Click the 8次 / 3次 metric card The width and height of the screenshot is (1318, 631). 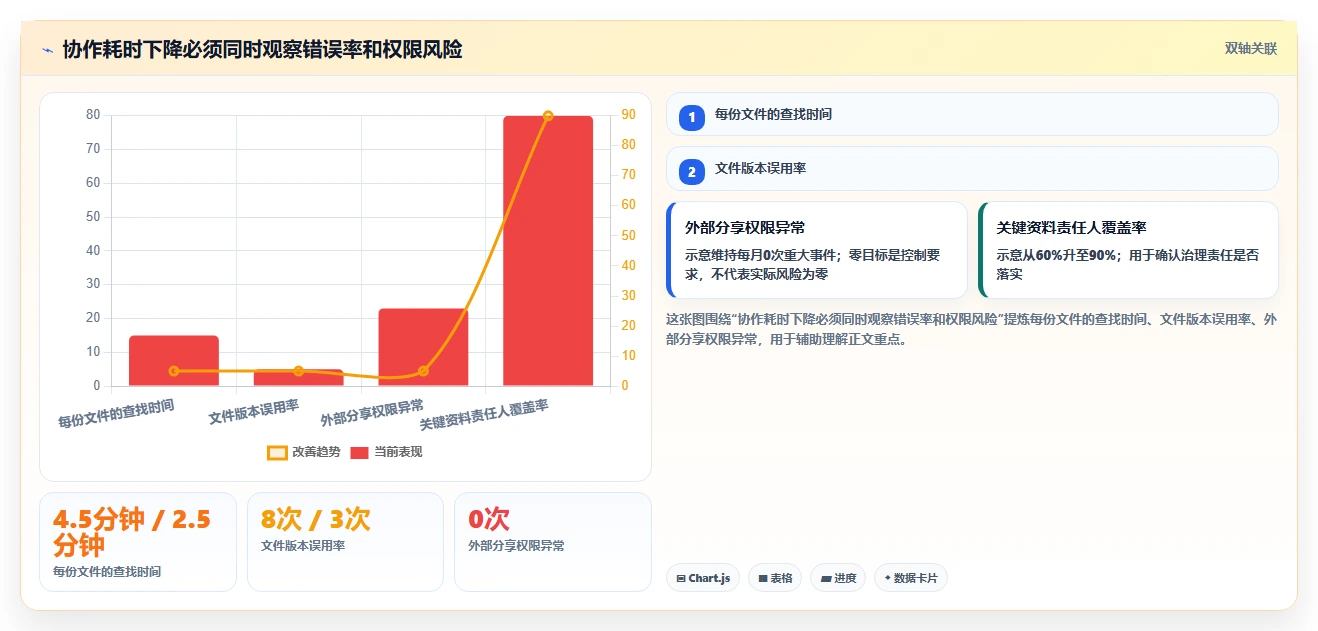point(345,542)
